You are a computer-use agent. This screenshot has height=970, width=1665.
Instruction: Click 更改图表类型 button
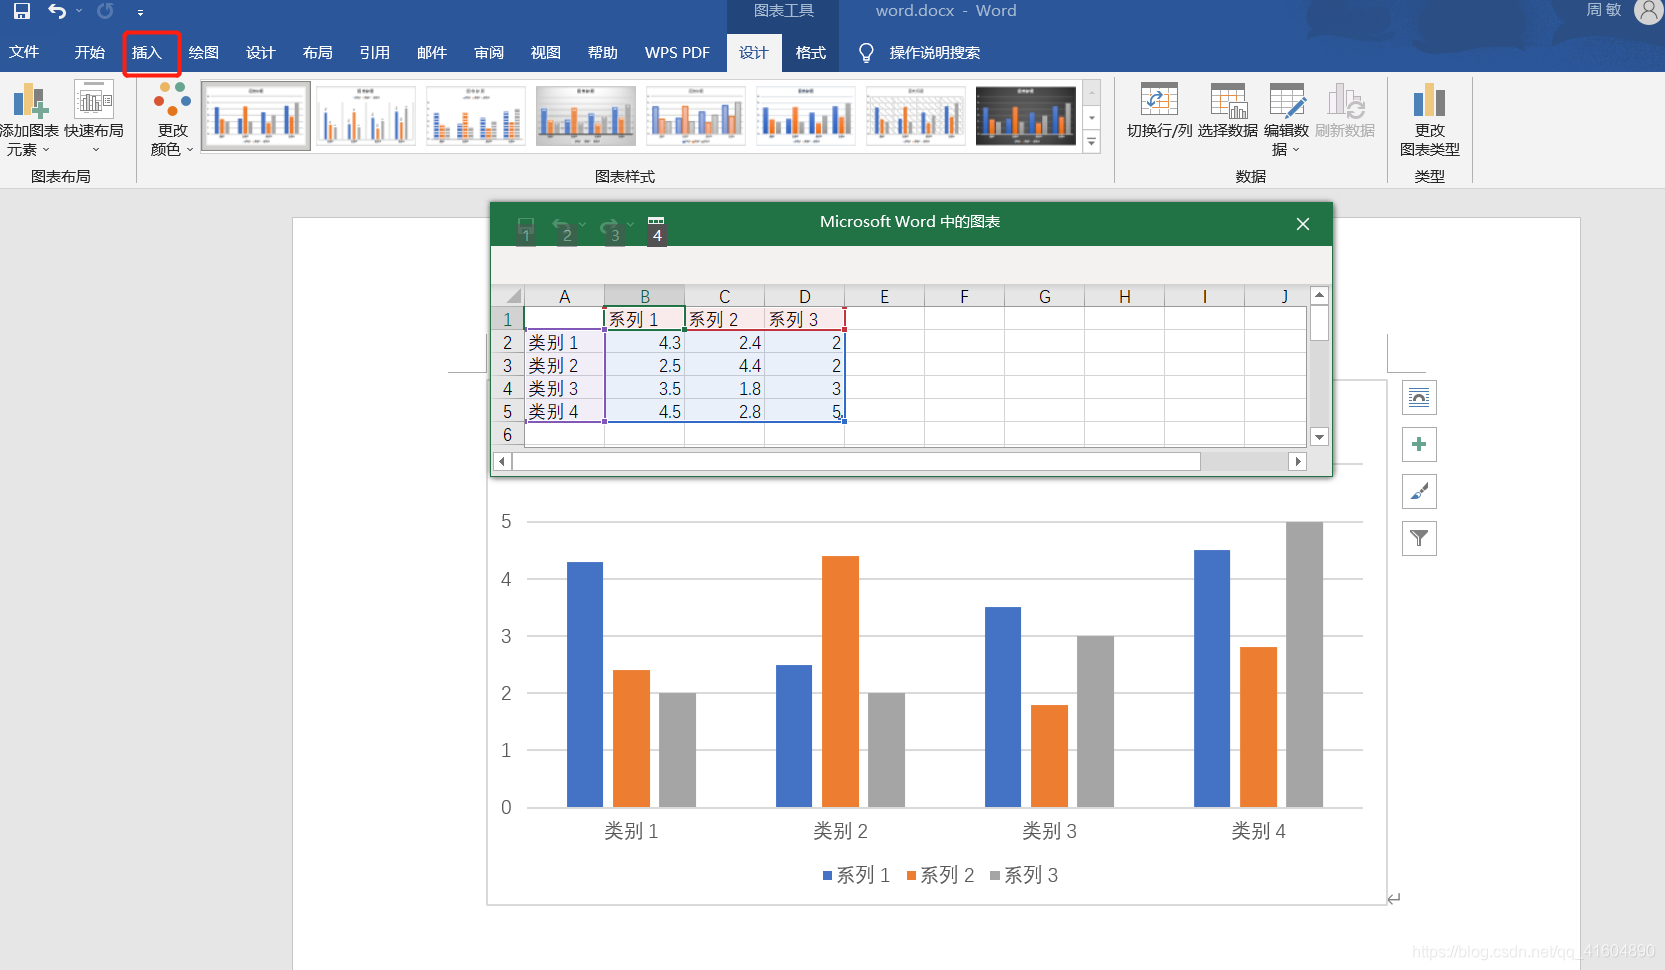click(x=1430, y=120)
